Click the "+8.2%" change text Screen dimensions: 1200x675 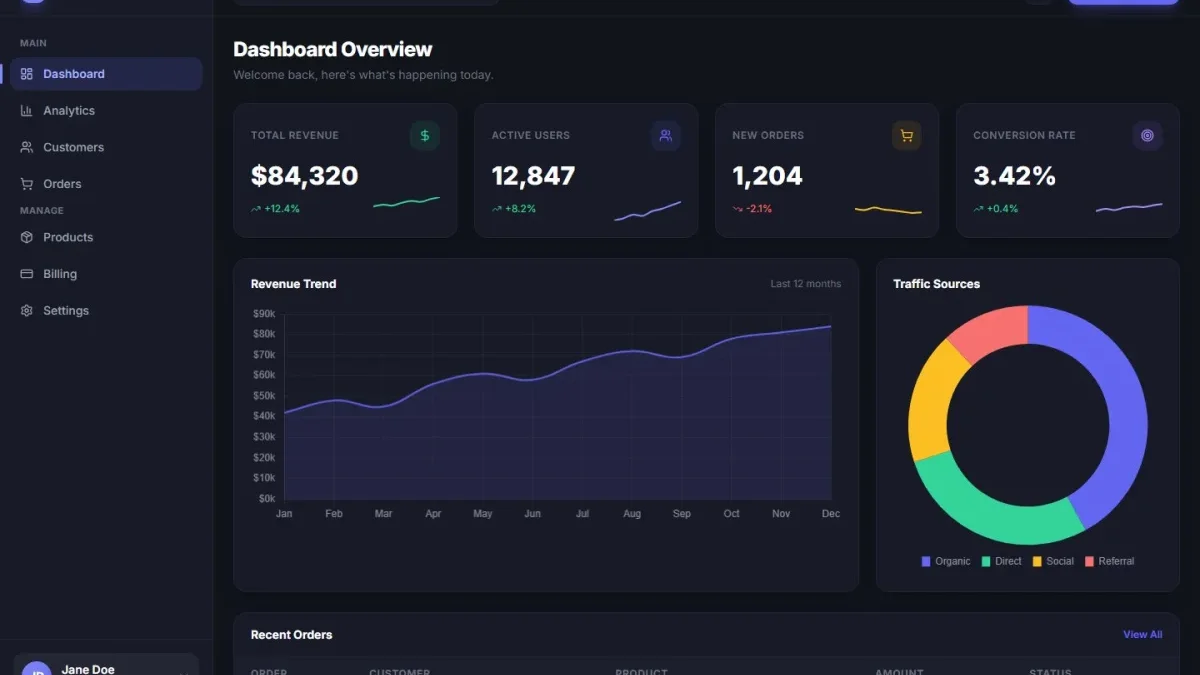click(x=520, y=209)
